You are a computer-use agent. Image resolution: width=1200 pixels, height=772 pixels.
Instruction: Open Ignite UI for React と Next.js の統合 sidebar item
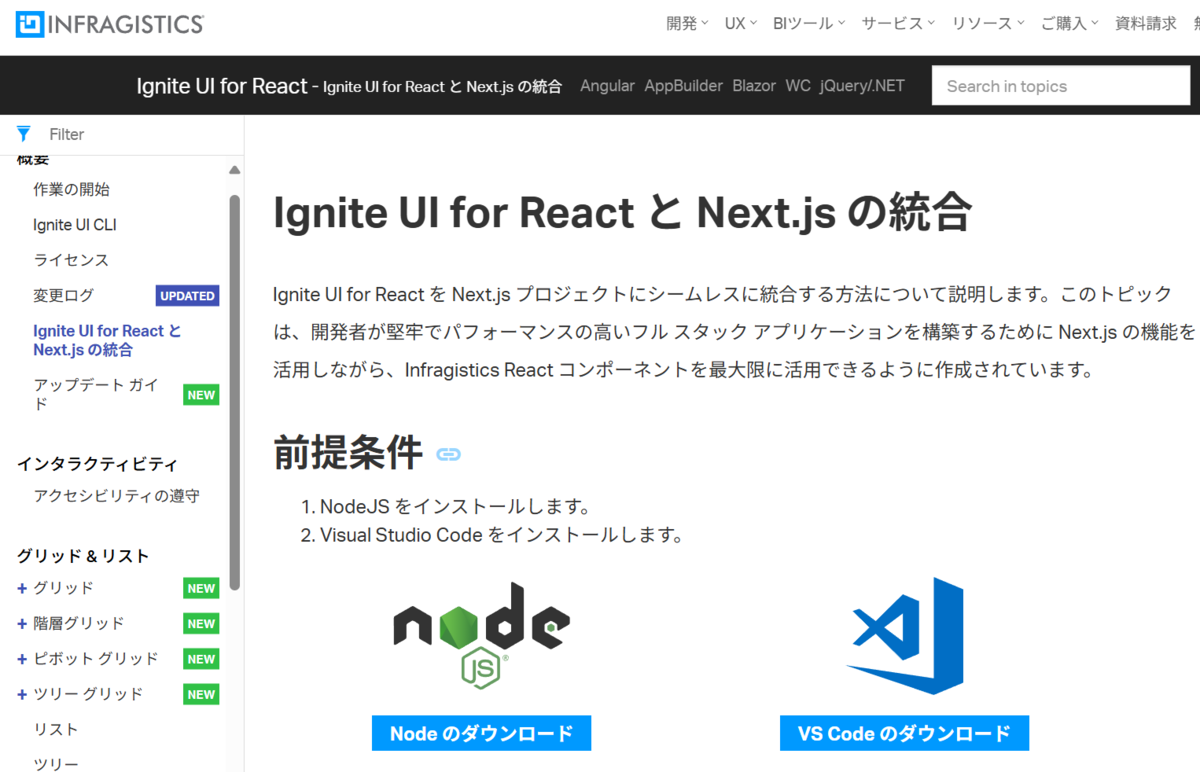pyautogui.click(x=108, y=340)
